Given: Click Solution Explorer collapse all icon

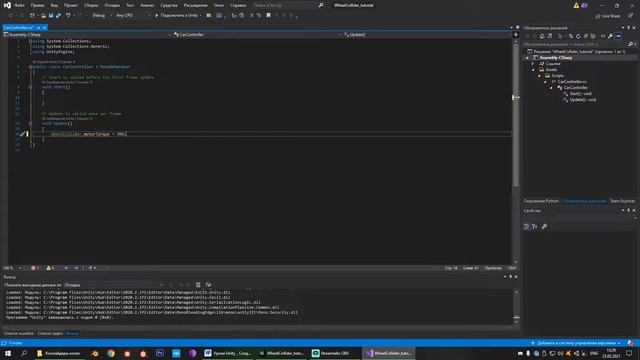Looking at the screenshot, I should (586, 36).
